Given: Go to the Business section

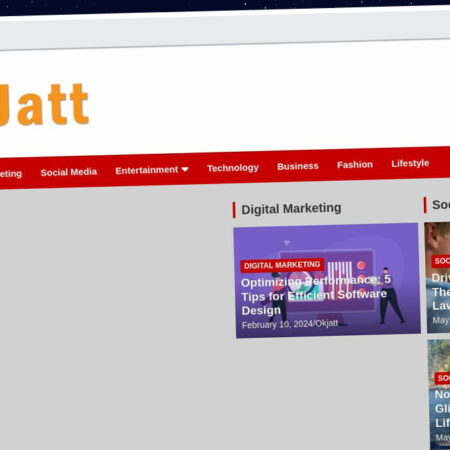Looking at the screenshot, I should tap(298, 166).
